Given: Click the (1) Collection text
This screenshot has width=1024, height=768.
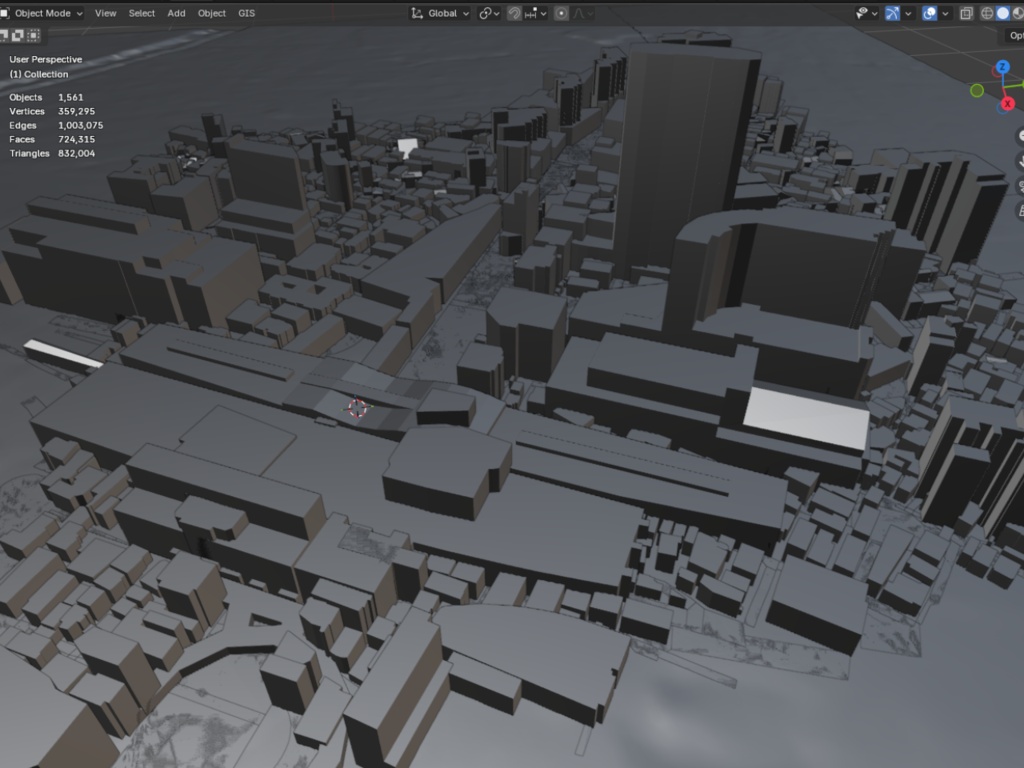Looking at the screenshot, I should [x=39, y=74].
